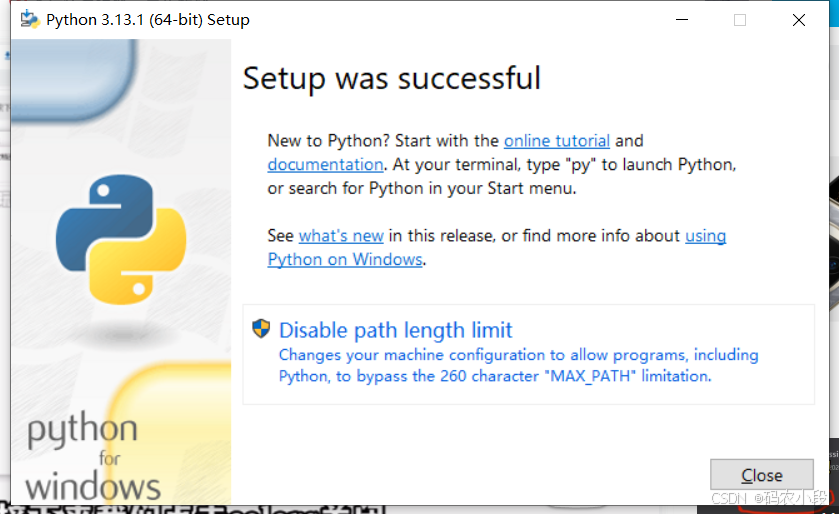Viewport: 839px width, 514px height.
Task: Click the Close button
Action: pyautogui.click(x=761, y=474)
